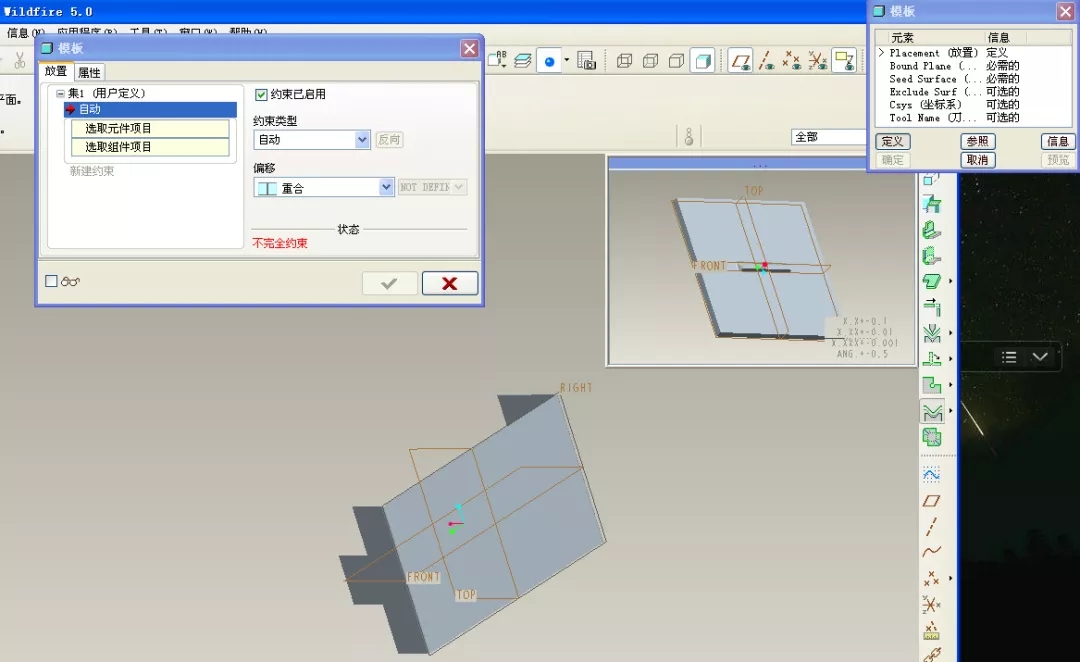
Task: Close the 模板 placement dialog
Action: (x=469, y=48)
